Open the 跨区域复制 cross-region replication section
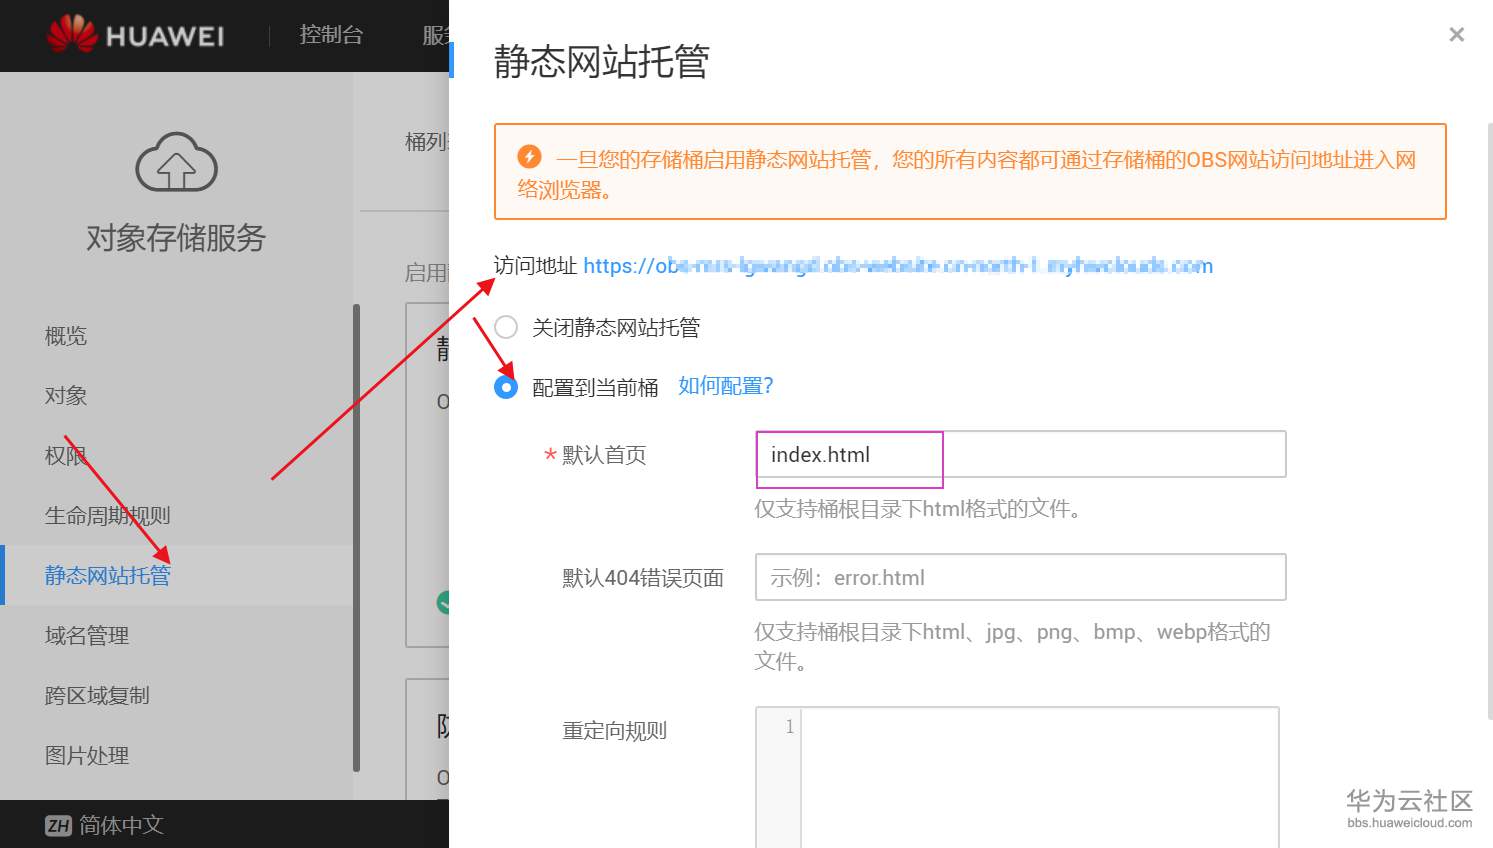 tap(97, 696)
